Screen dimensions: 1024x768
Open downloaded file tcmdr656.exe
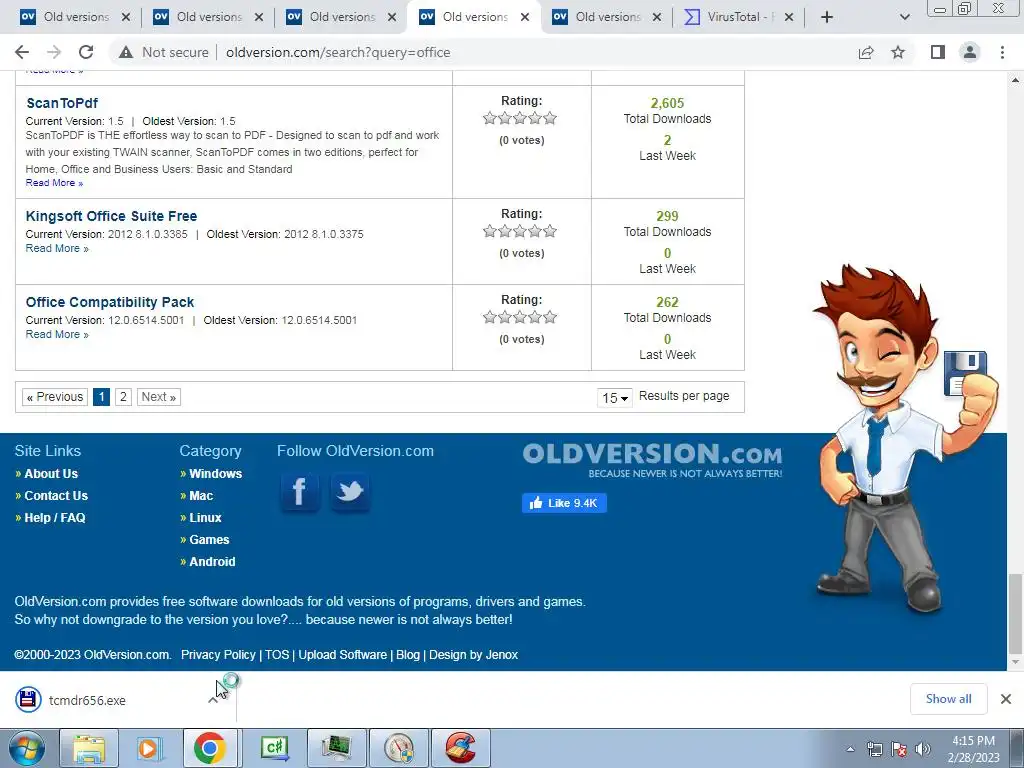87,700
